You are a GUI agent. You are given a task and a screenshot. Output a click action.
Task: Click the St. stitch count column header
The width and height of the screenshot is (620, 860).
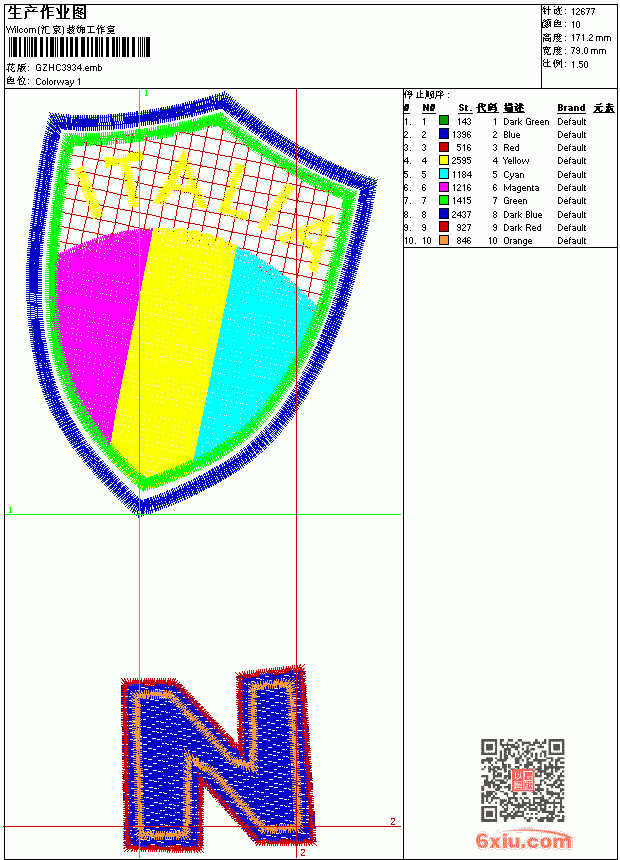pos(465,108)
